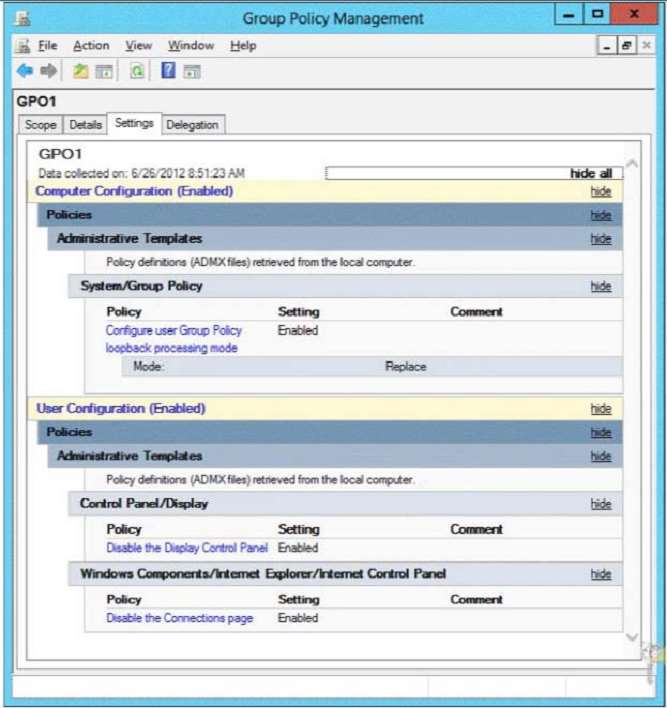
Task: Click the up-one-level folder icon
Action: click(x=80, y=71)
